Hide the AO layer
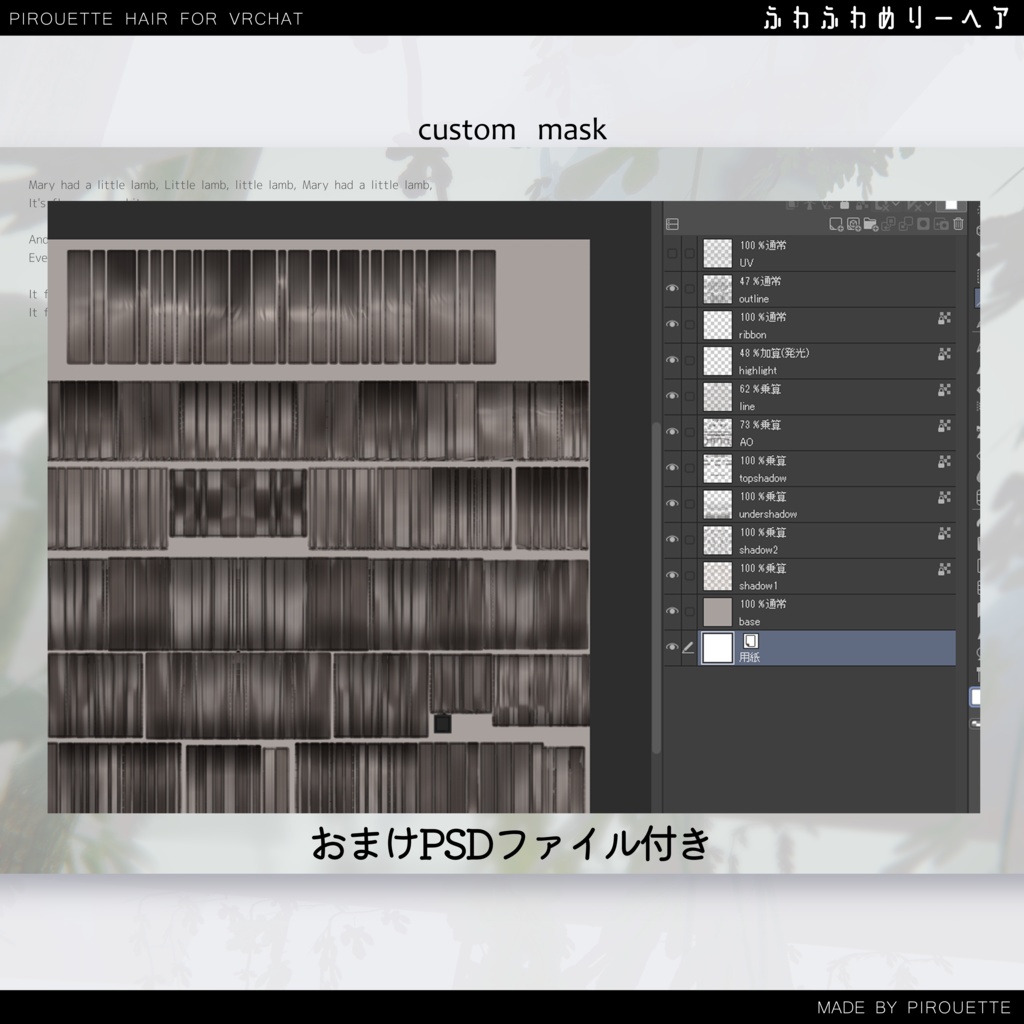1024x1024 pixels. pos(672,432)
